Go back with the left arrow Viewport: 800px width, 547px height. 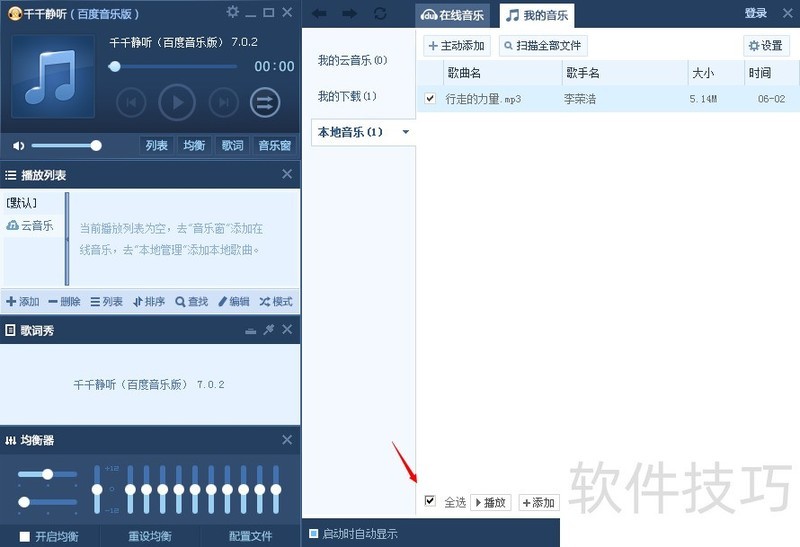(x=319, y=13)
